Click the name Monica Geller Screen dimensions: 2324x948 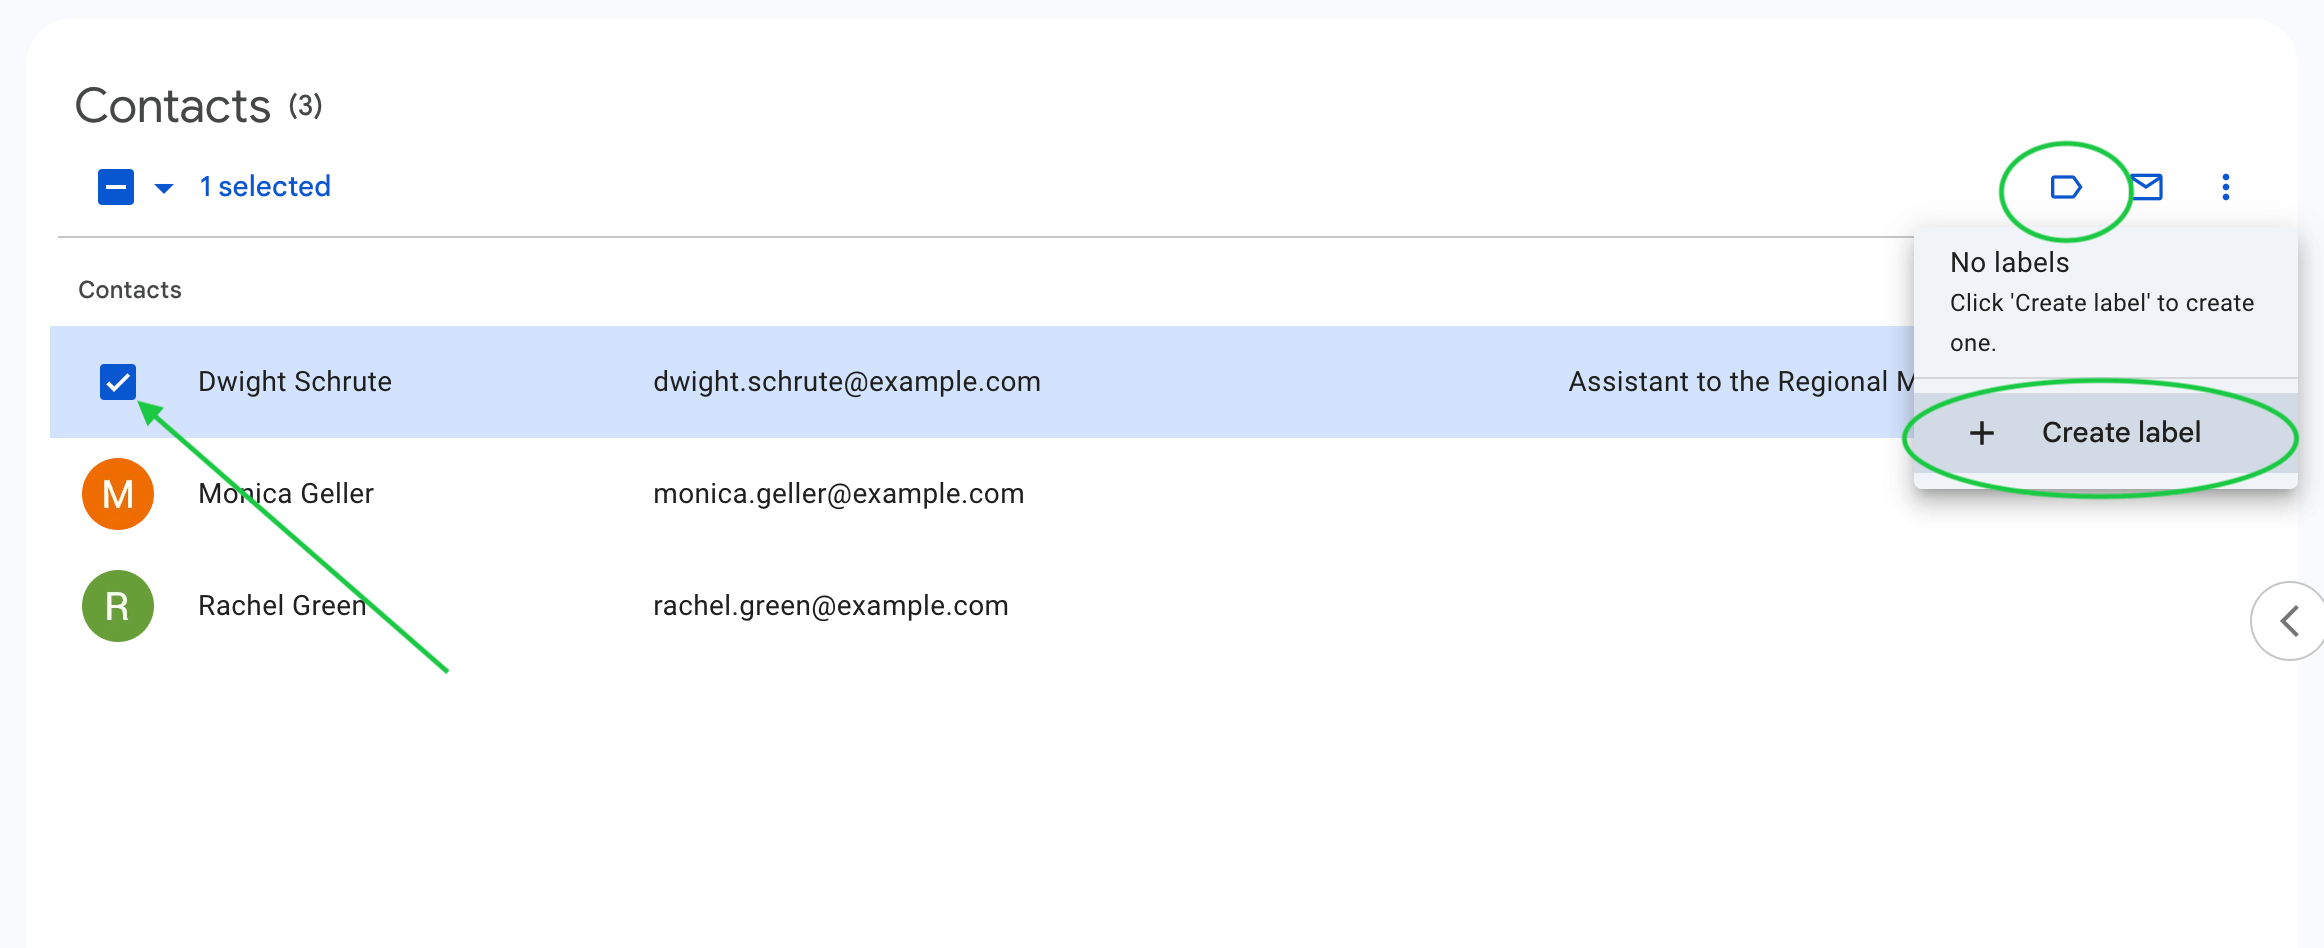(286, 494)
